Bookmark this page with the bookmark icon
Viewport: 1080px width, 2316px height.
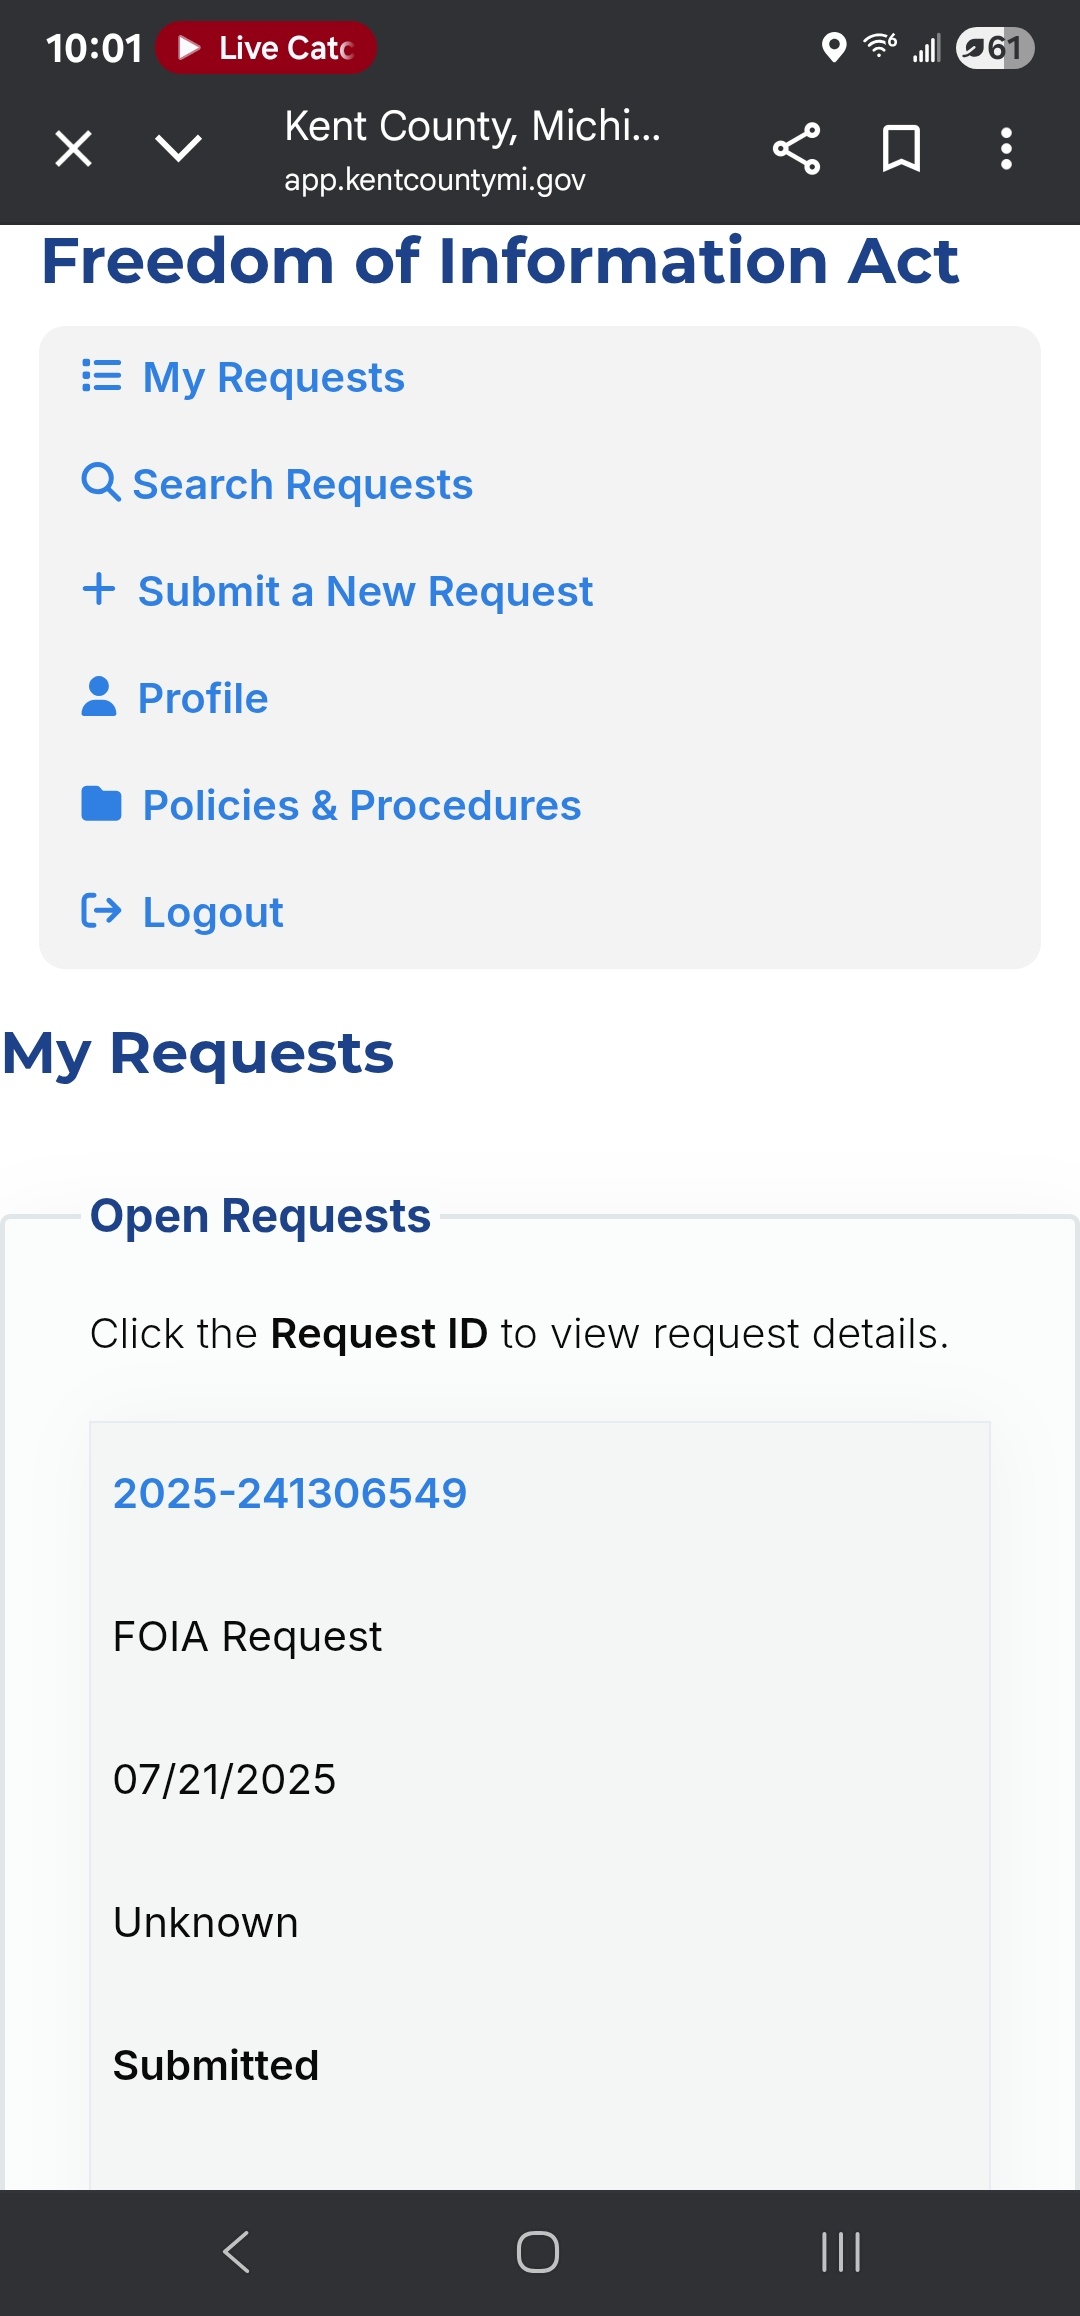tap(901, 149)
